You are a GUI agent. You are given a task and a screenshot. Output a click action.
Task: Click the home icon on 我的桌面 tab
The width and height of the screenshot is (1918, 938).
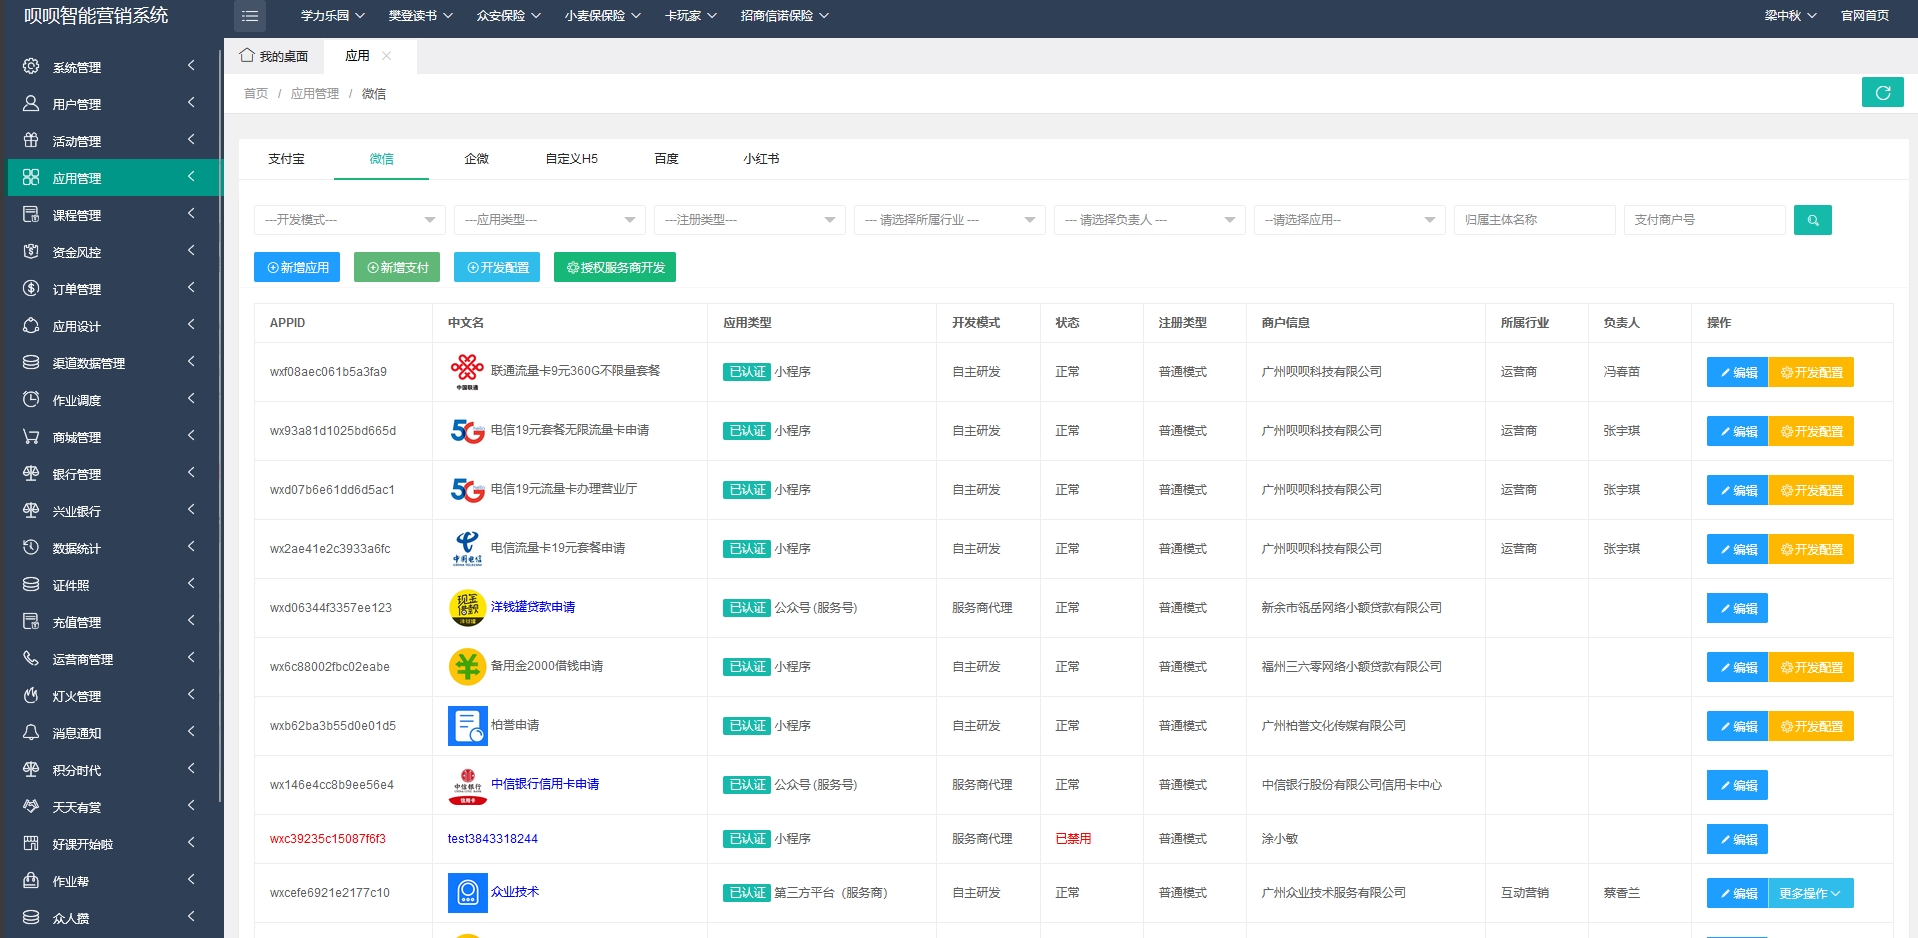click(x=247, y=55)
